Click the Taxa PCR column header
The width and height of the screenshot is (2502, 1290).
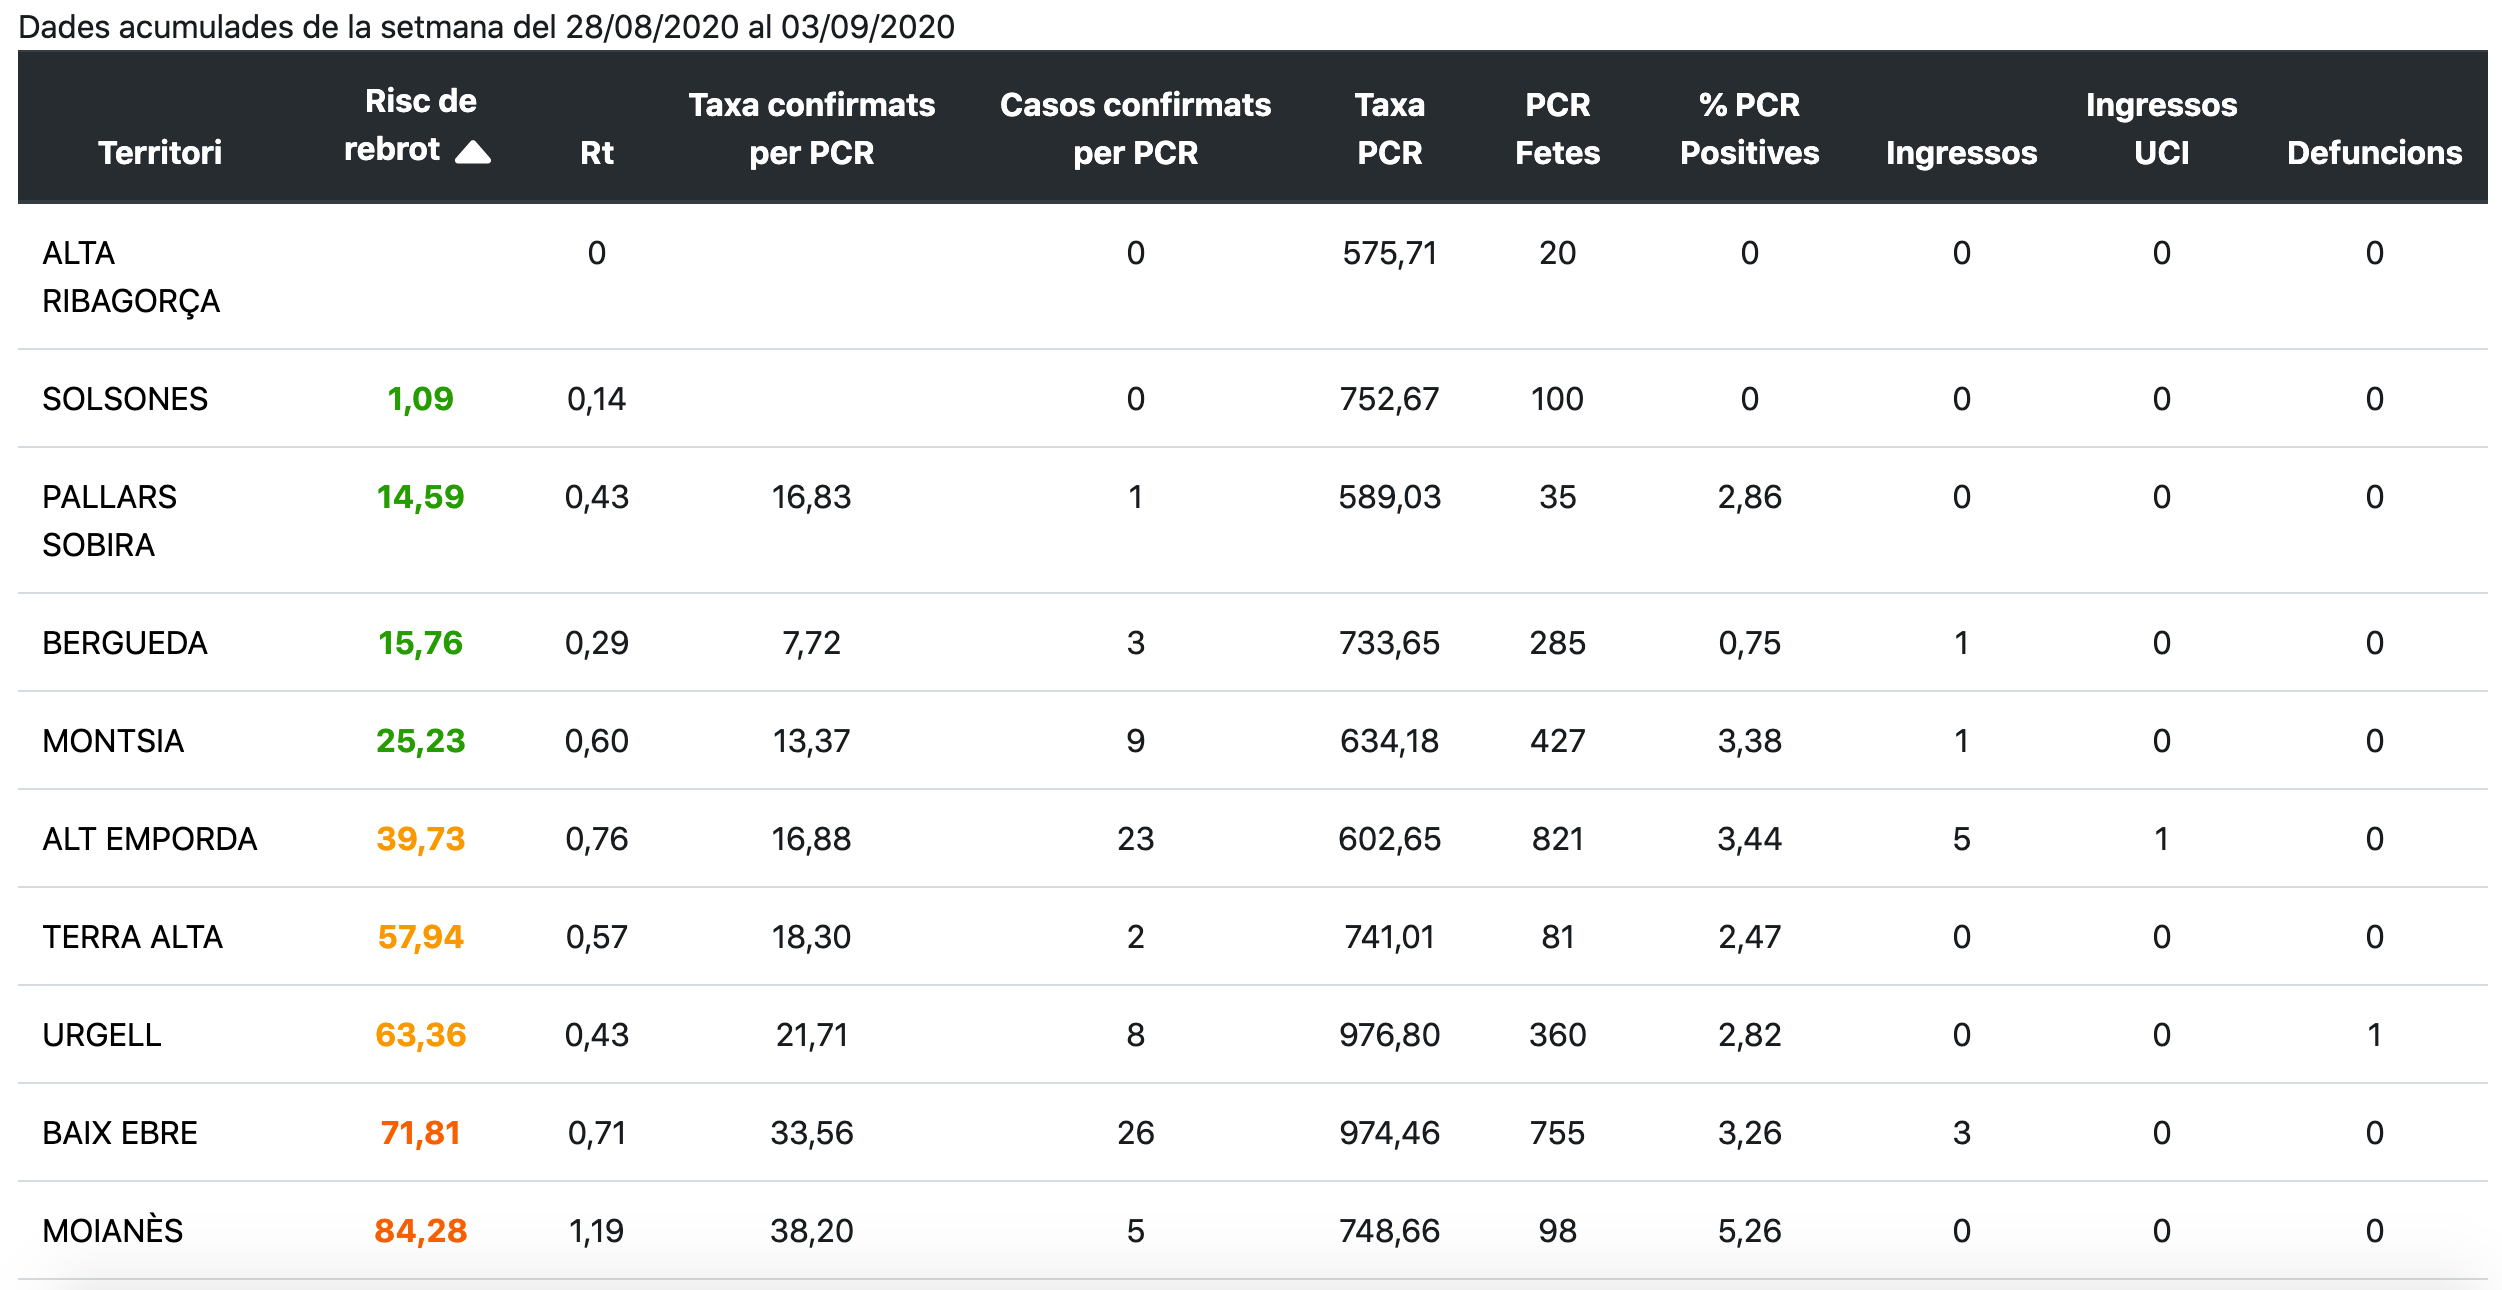pos(1389,128)
